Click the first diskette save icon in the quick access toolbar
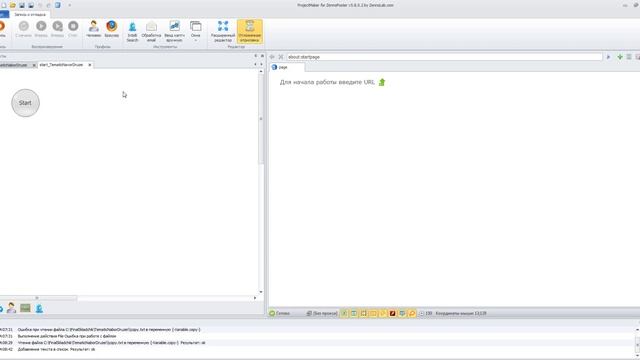 22,5
